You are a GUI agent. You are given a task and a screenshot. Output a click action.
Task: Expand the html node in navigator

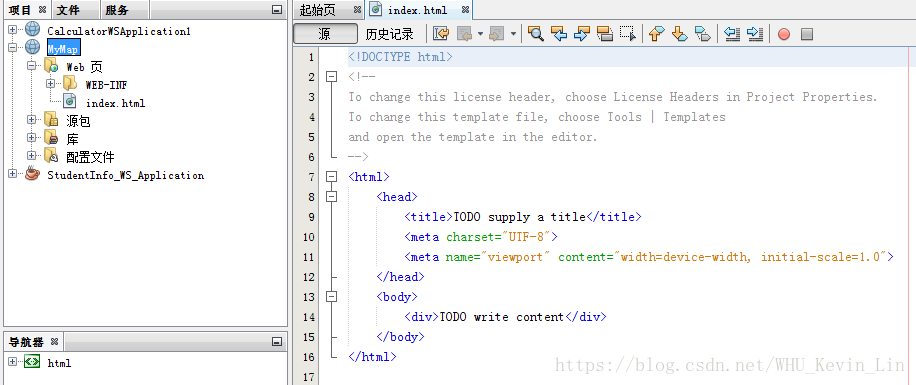[12, 362]
